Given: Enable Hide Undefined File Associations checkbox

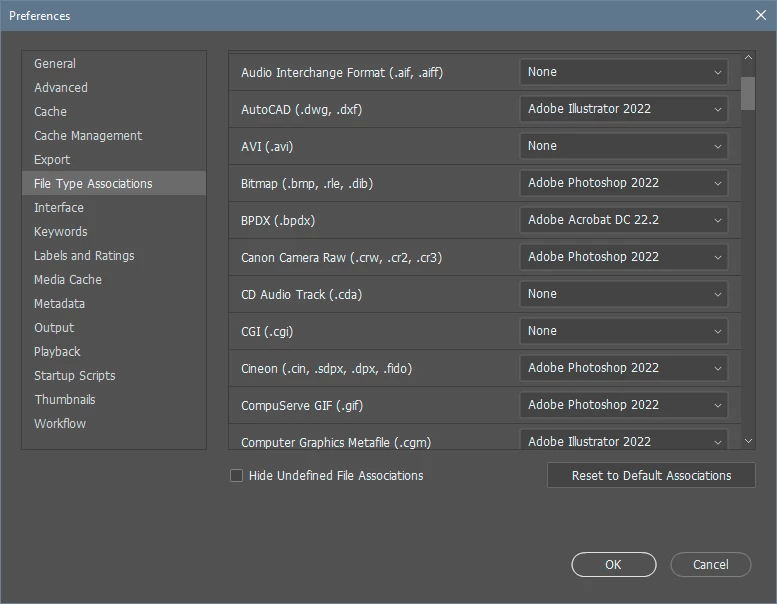Looking at the screenshot, I should point(236,476).
